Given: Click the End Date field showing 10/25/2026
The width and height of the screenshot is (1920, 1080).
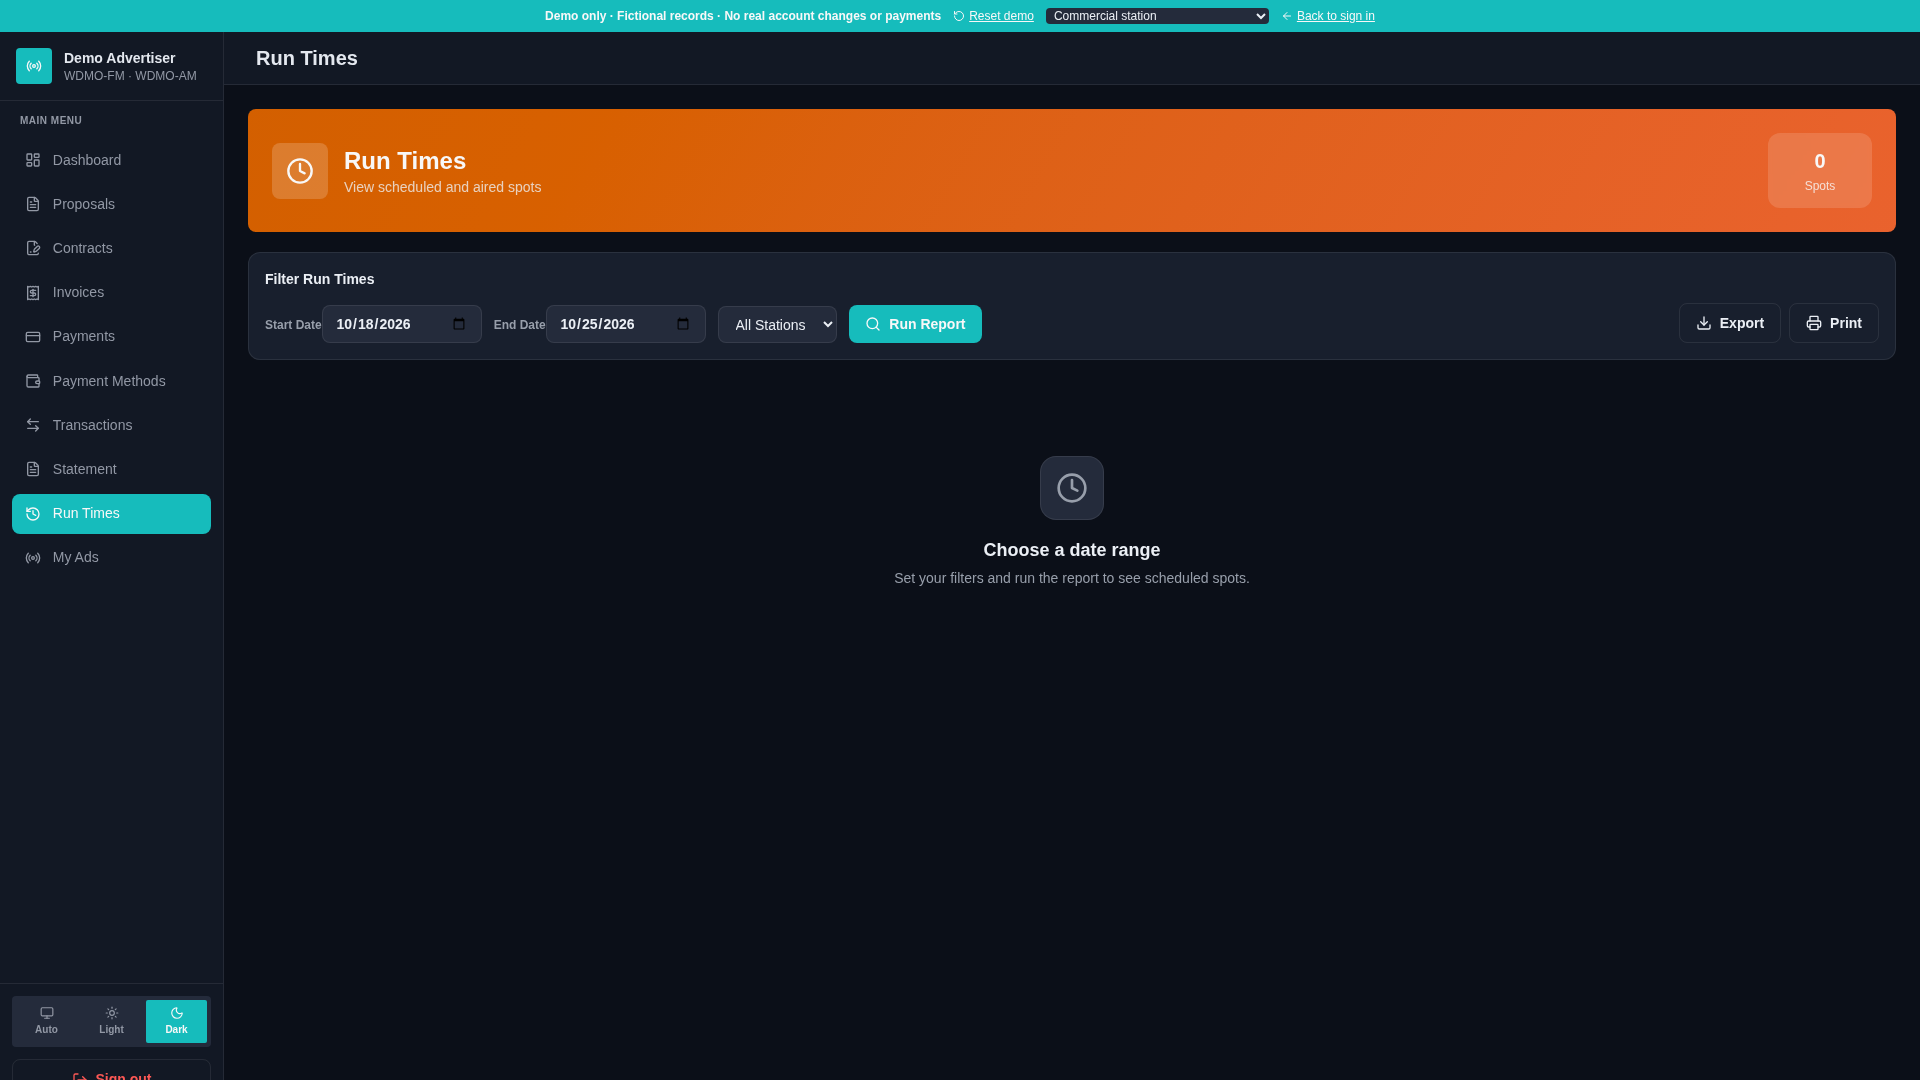Looking at the screenshot, I should 625,324.
